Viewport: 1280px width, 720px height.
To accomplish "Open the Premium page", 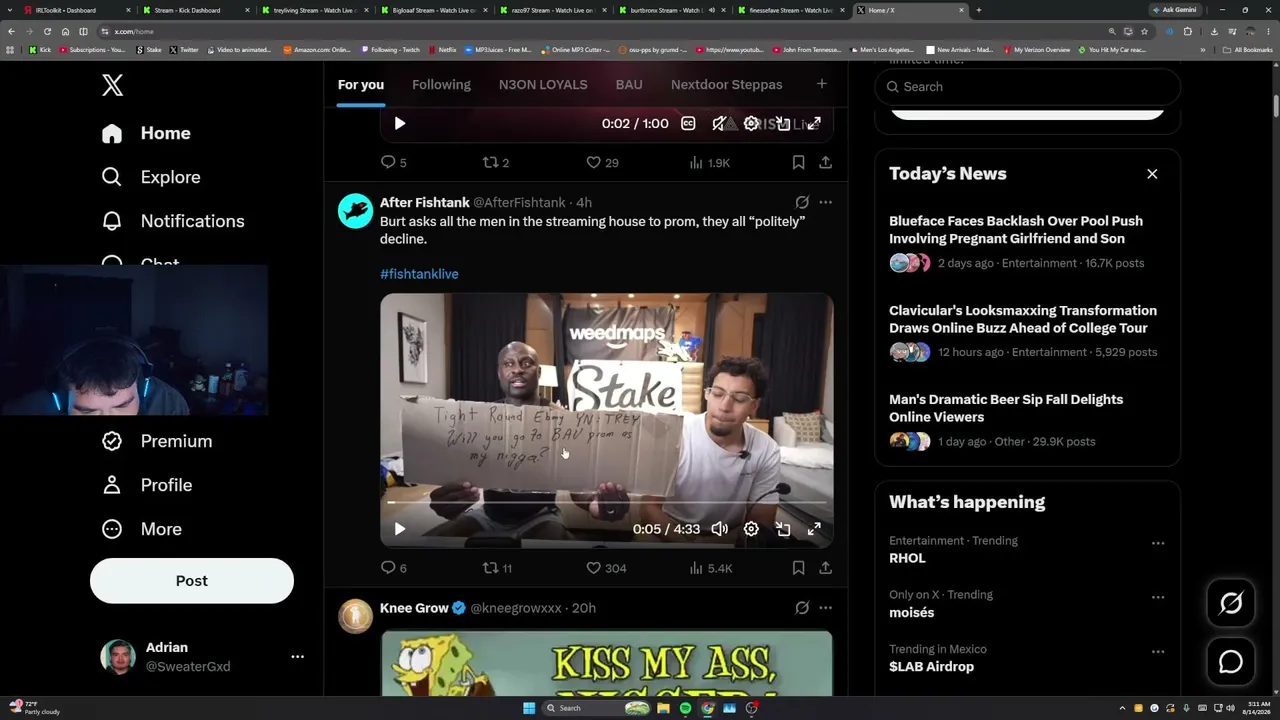I will click(x=157, y=441).
